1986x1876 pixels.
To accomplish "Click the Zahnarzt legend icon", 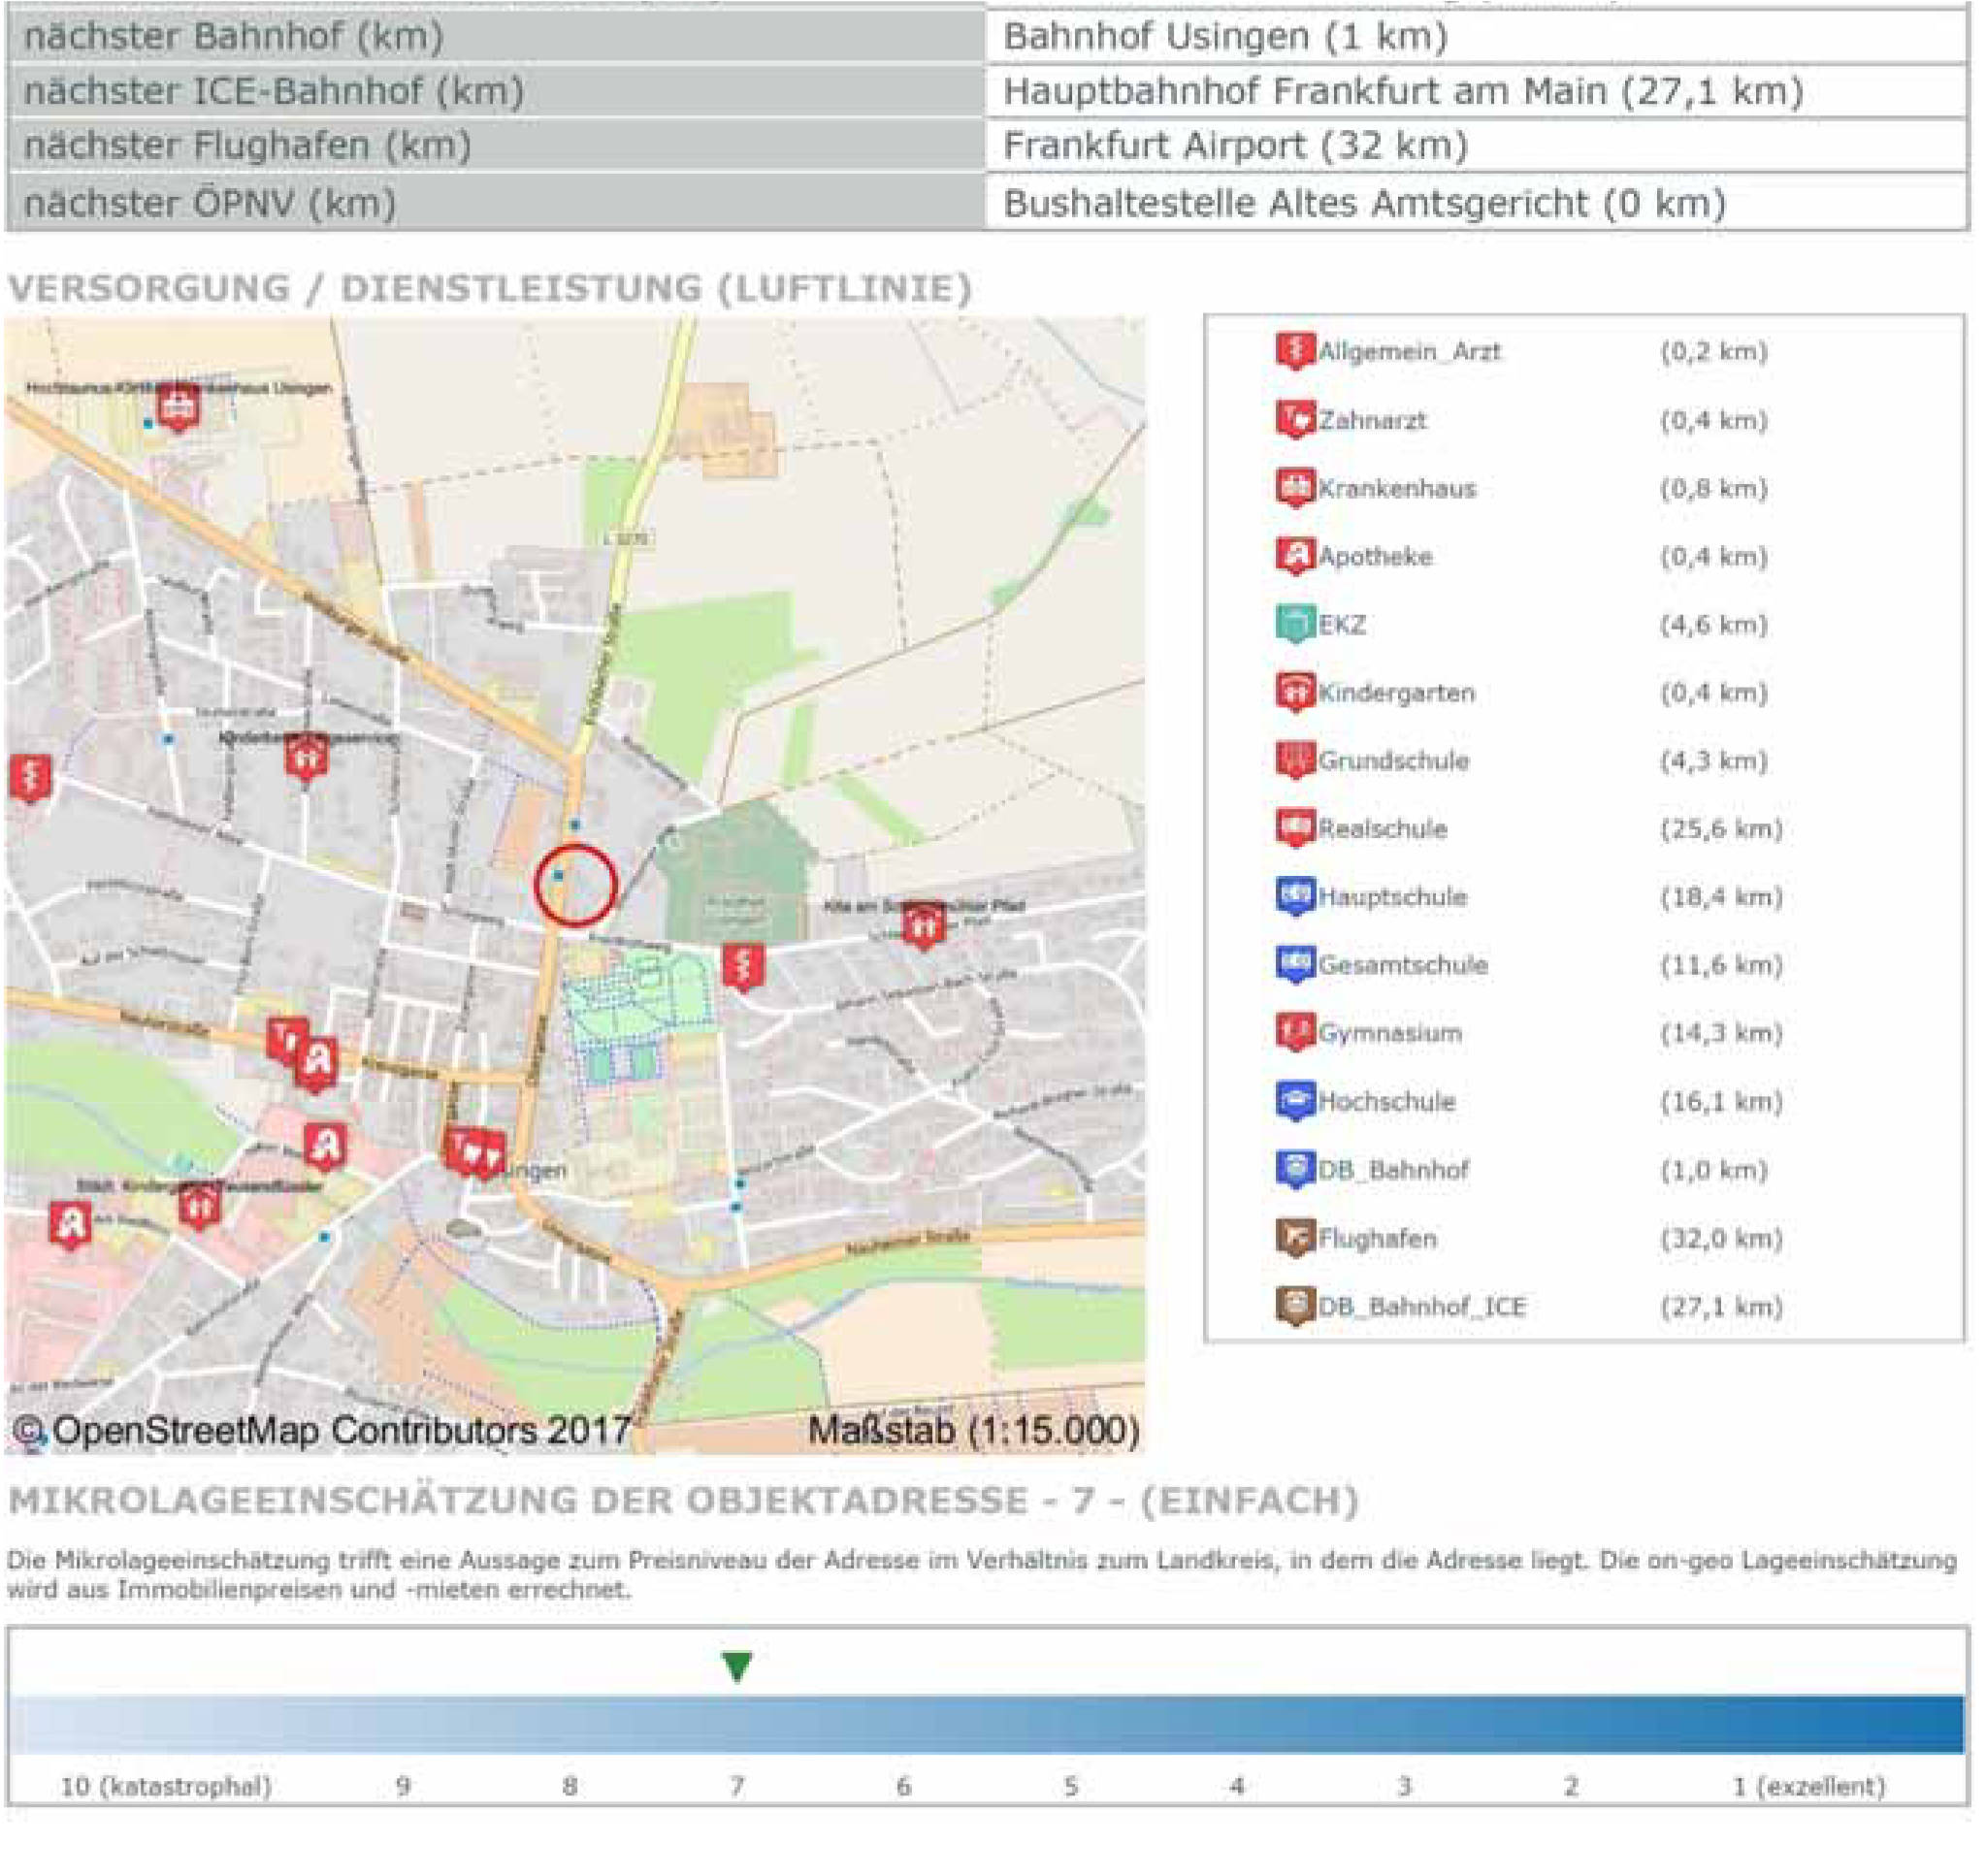I will coord(1295,420).
